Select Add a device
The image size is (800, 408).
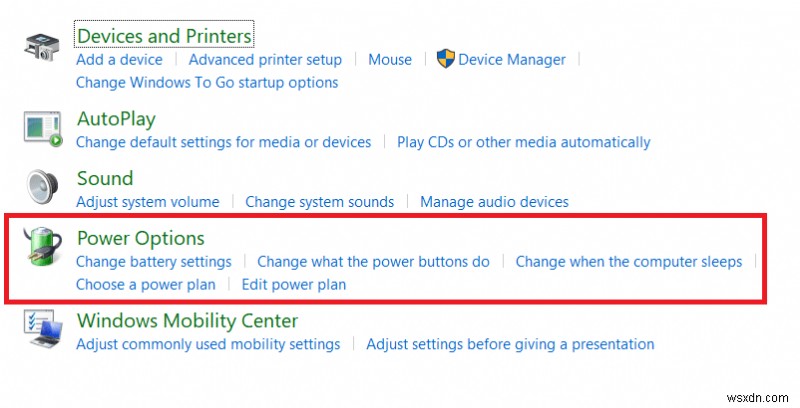[x=119, y=60]
